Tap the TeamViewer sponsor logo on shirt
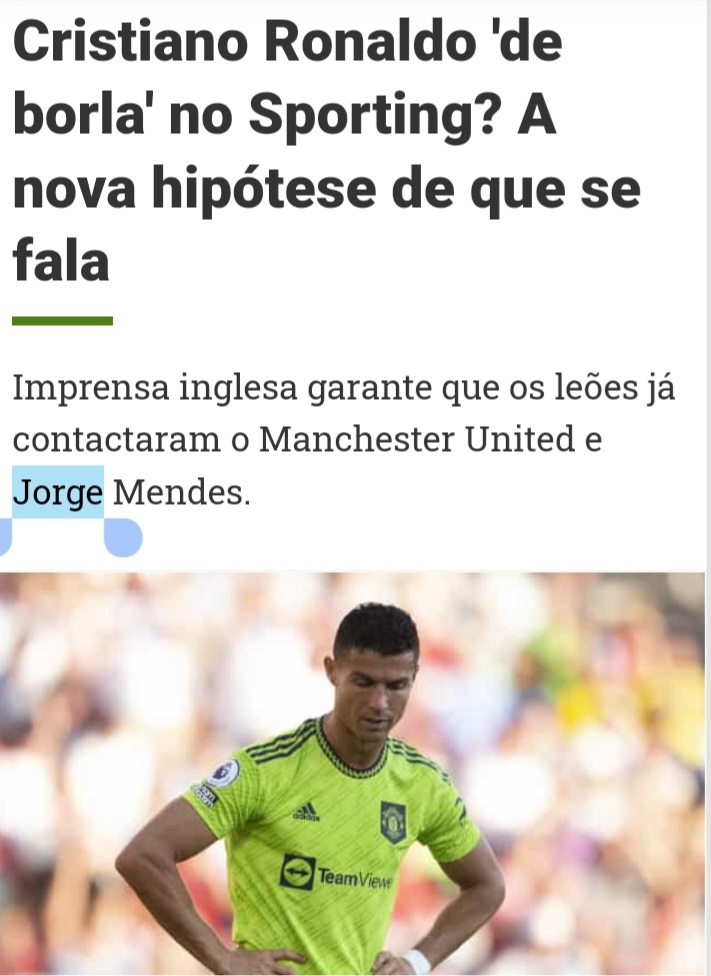 click(336, 873)
